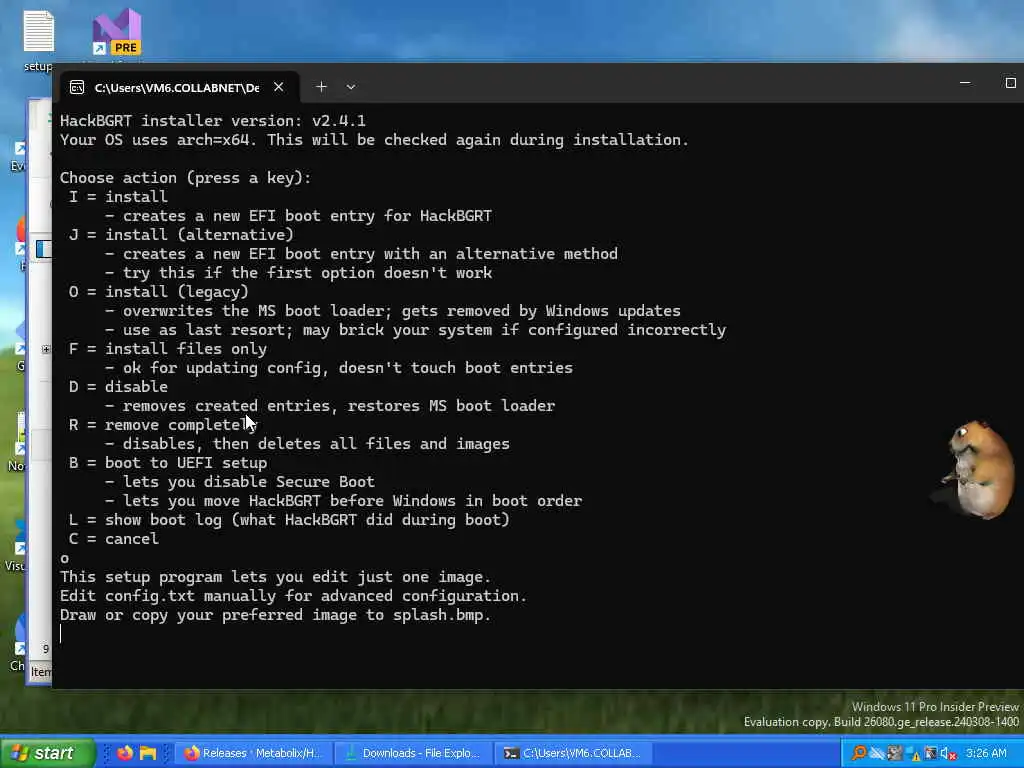This screenshot has height=768, width=1024.
Task: Click the 'F = install files only' line
Action: point(168,349)
